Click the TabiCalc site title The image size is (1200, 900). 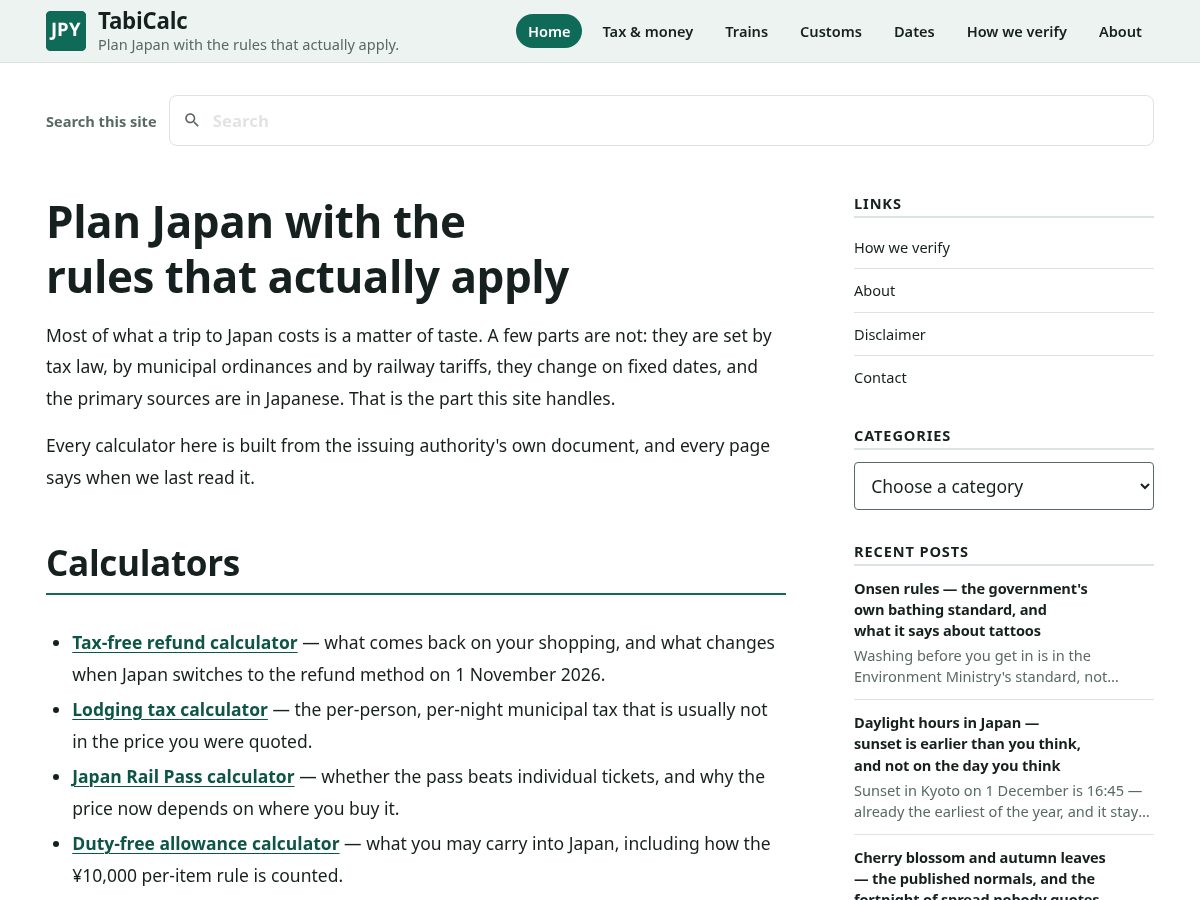[143, 20]
